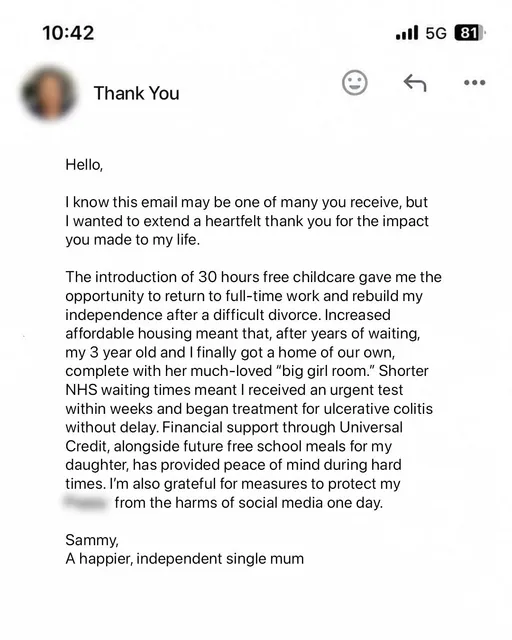Tap the cellular signal bars icon
Viewport: 512px width, 640px height.
tap(407, 33)
